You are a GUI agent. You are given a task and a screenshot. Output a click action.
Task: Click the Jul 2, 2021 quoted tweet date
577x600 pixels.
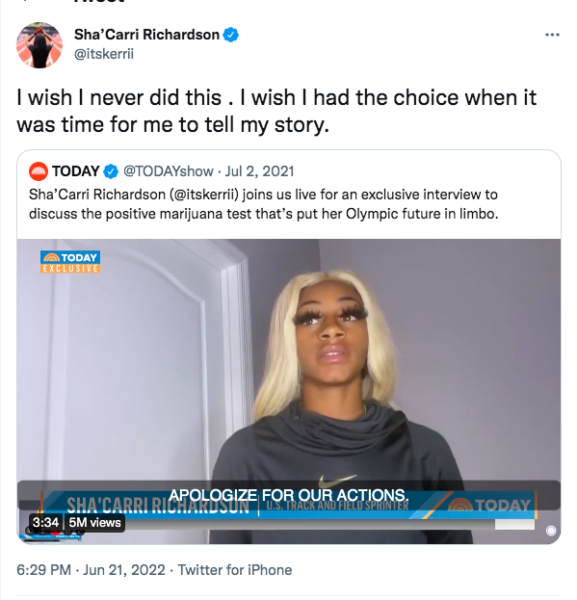259,171
